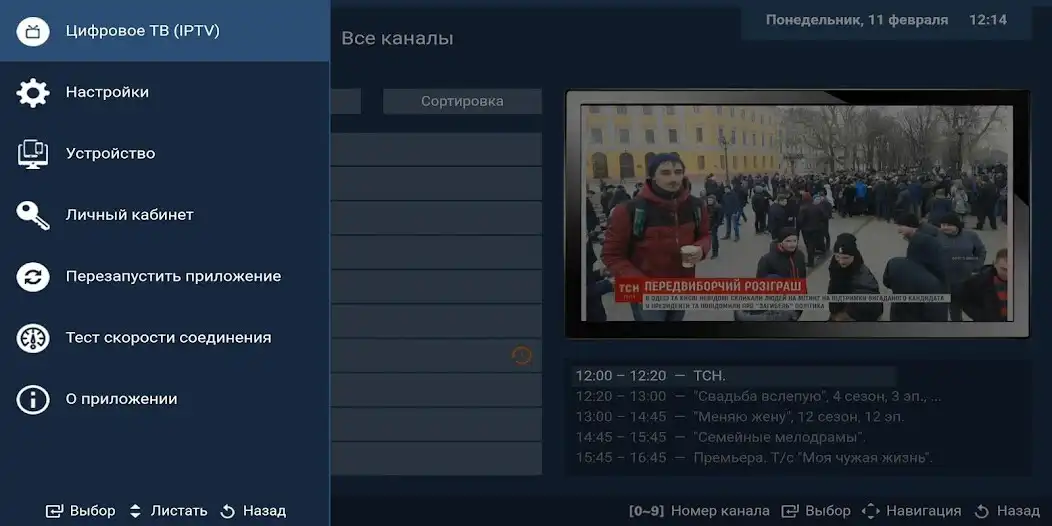
Task: Open the Настройки menu entry
Action: [x=107, y=93]
